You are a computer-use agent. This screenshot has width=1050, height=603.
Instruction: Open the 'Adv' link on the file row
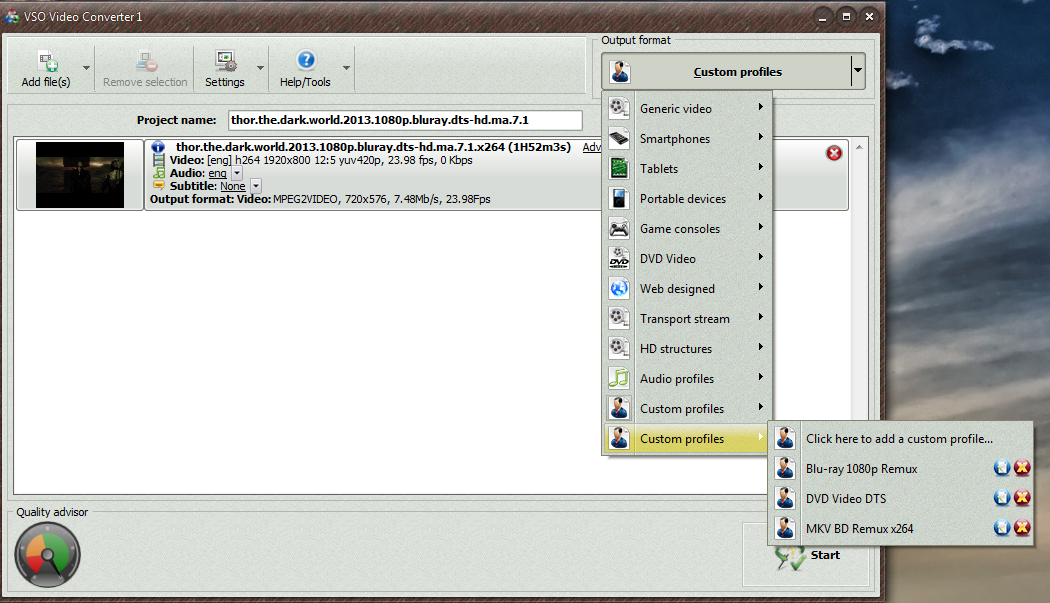(x=591, y=147)
